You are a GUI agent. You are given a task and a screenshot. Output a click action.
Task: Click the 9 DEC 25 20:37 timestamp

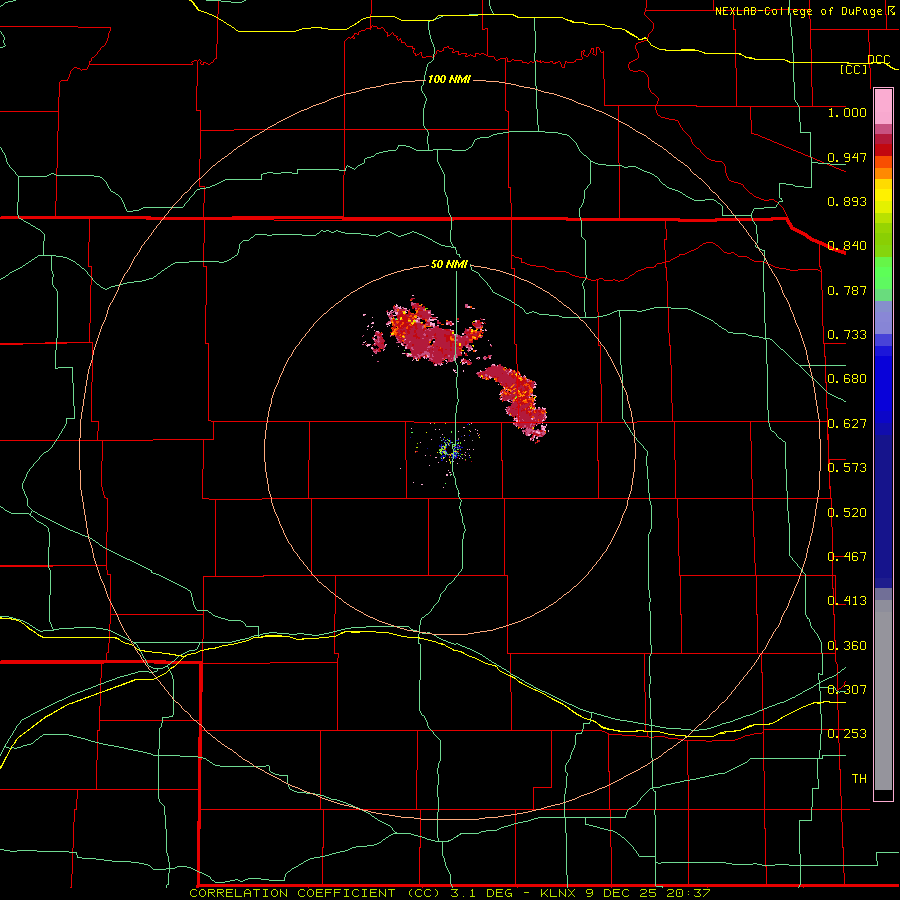647,893
